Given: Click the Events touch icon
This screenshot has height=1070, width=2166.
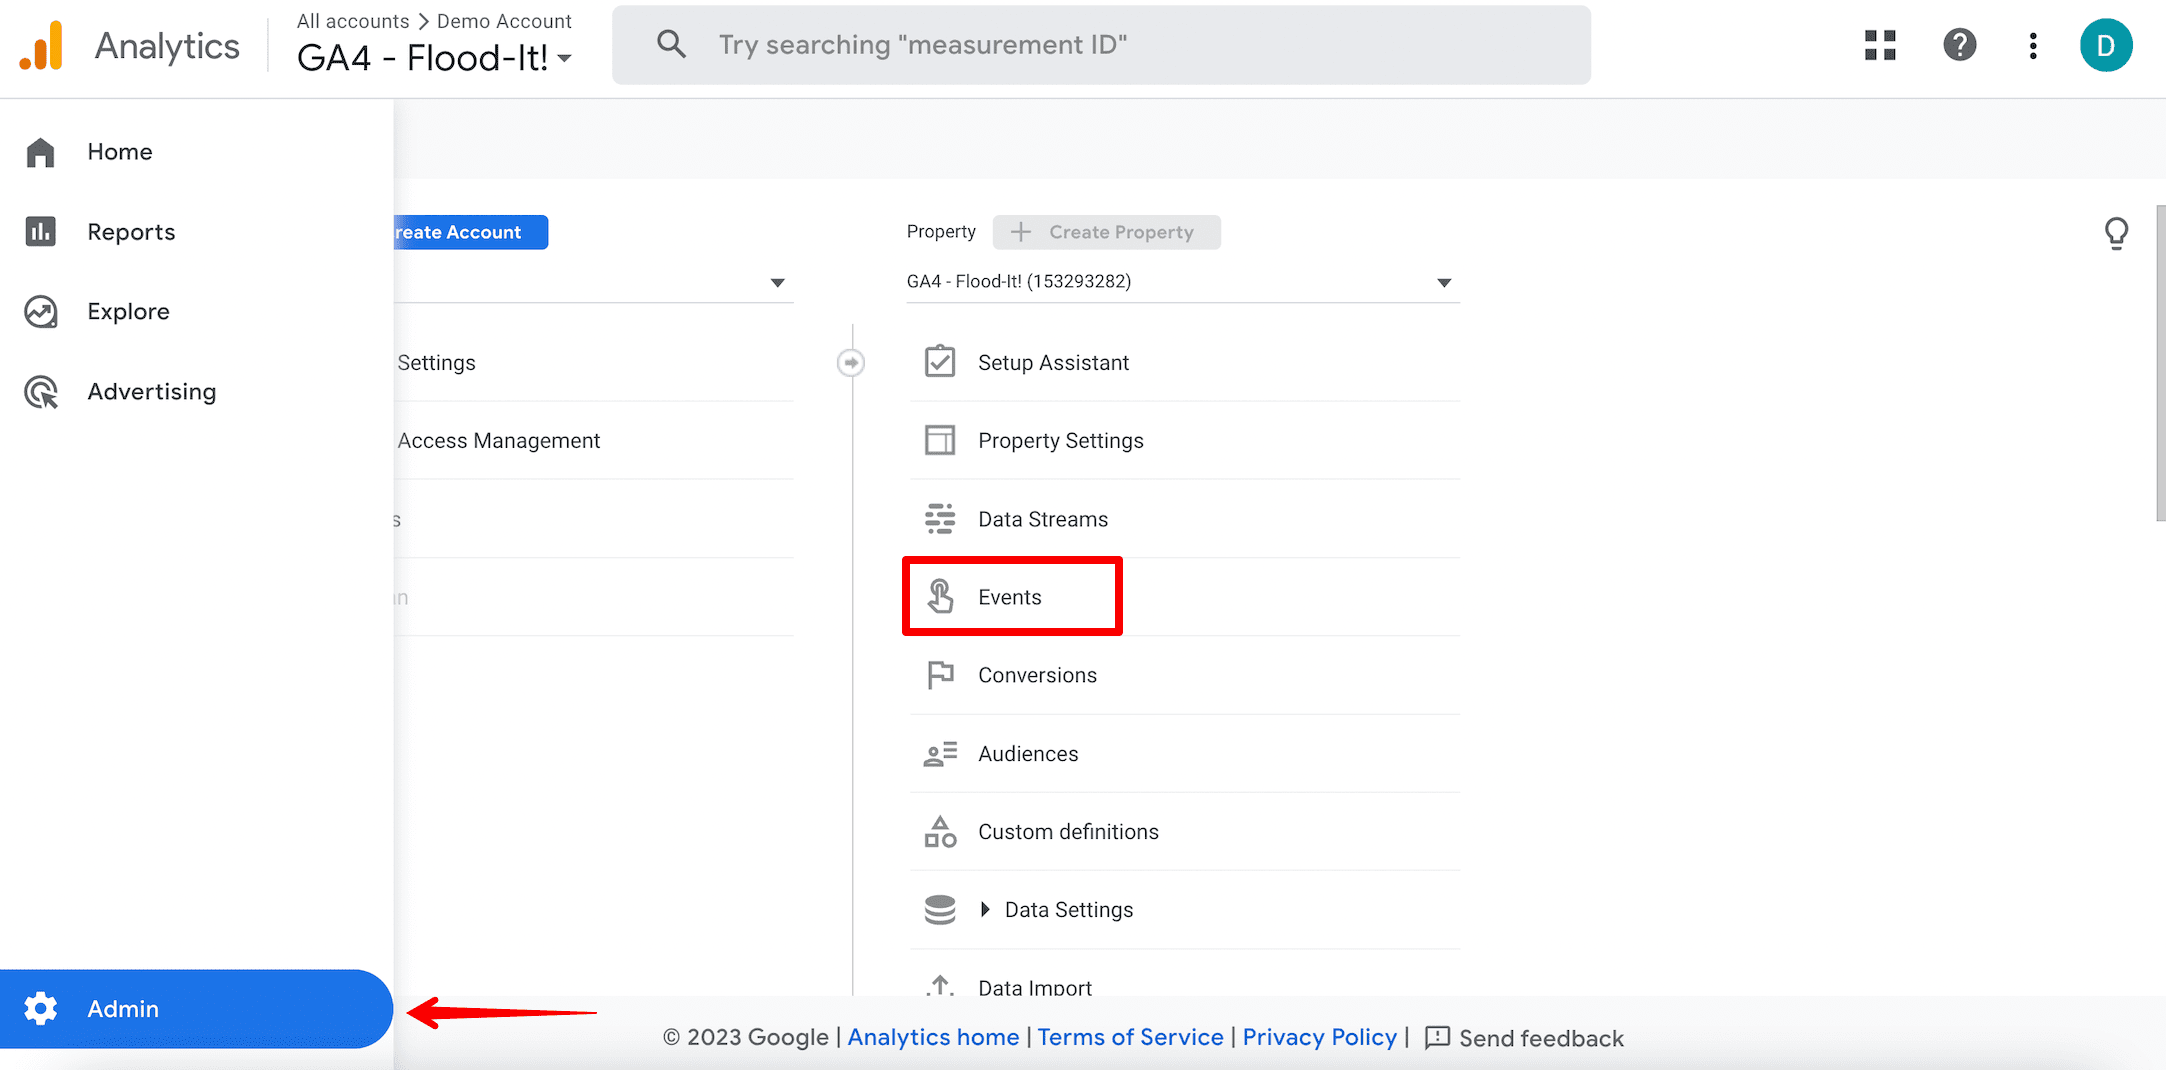Looking at the screenshot, I should pyautogui.click(x=940, y=597).
